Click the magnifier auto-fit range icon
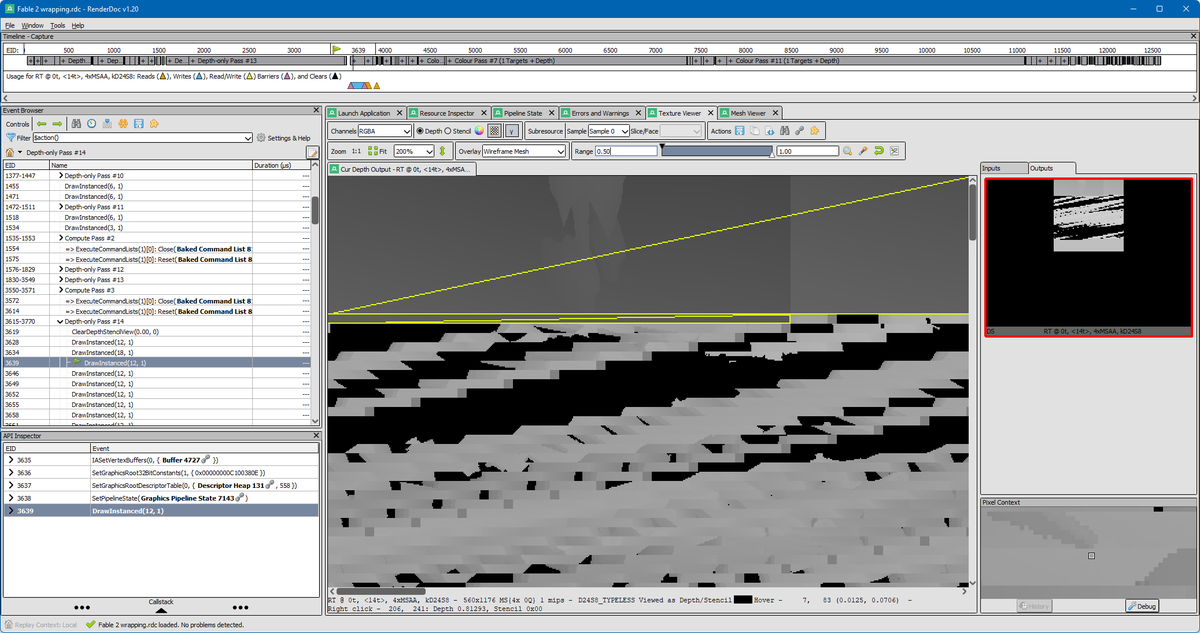 (847, 151)
